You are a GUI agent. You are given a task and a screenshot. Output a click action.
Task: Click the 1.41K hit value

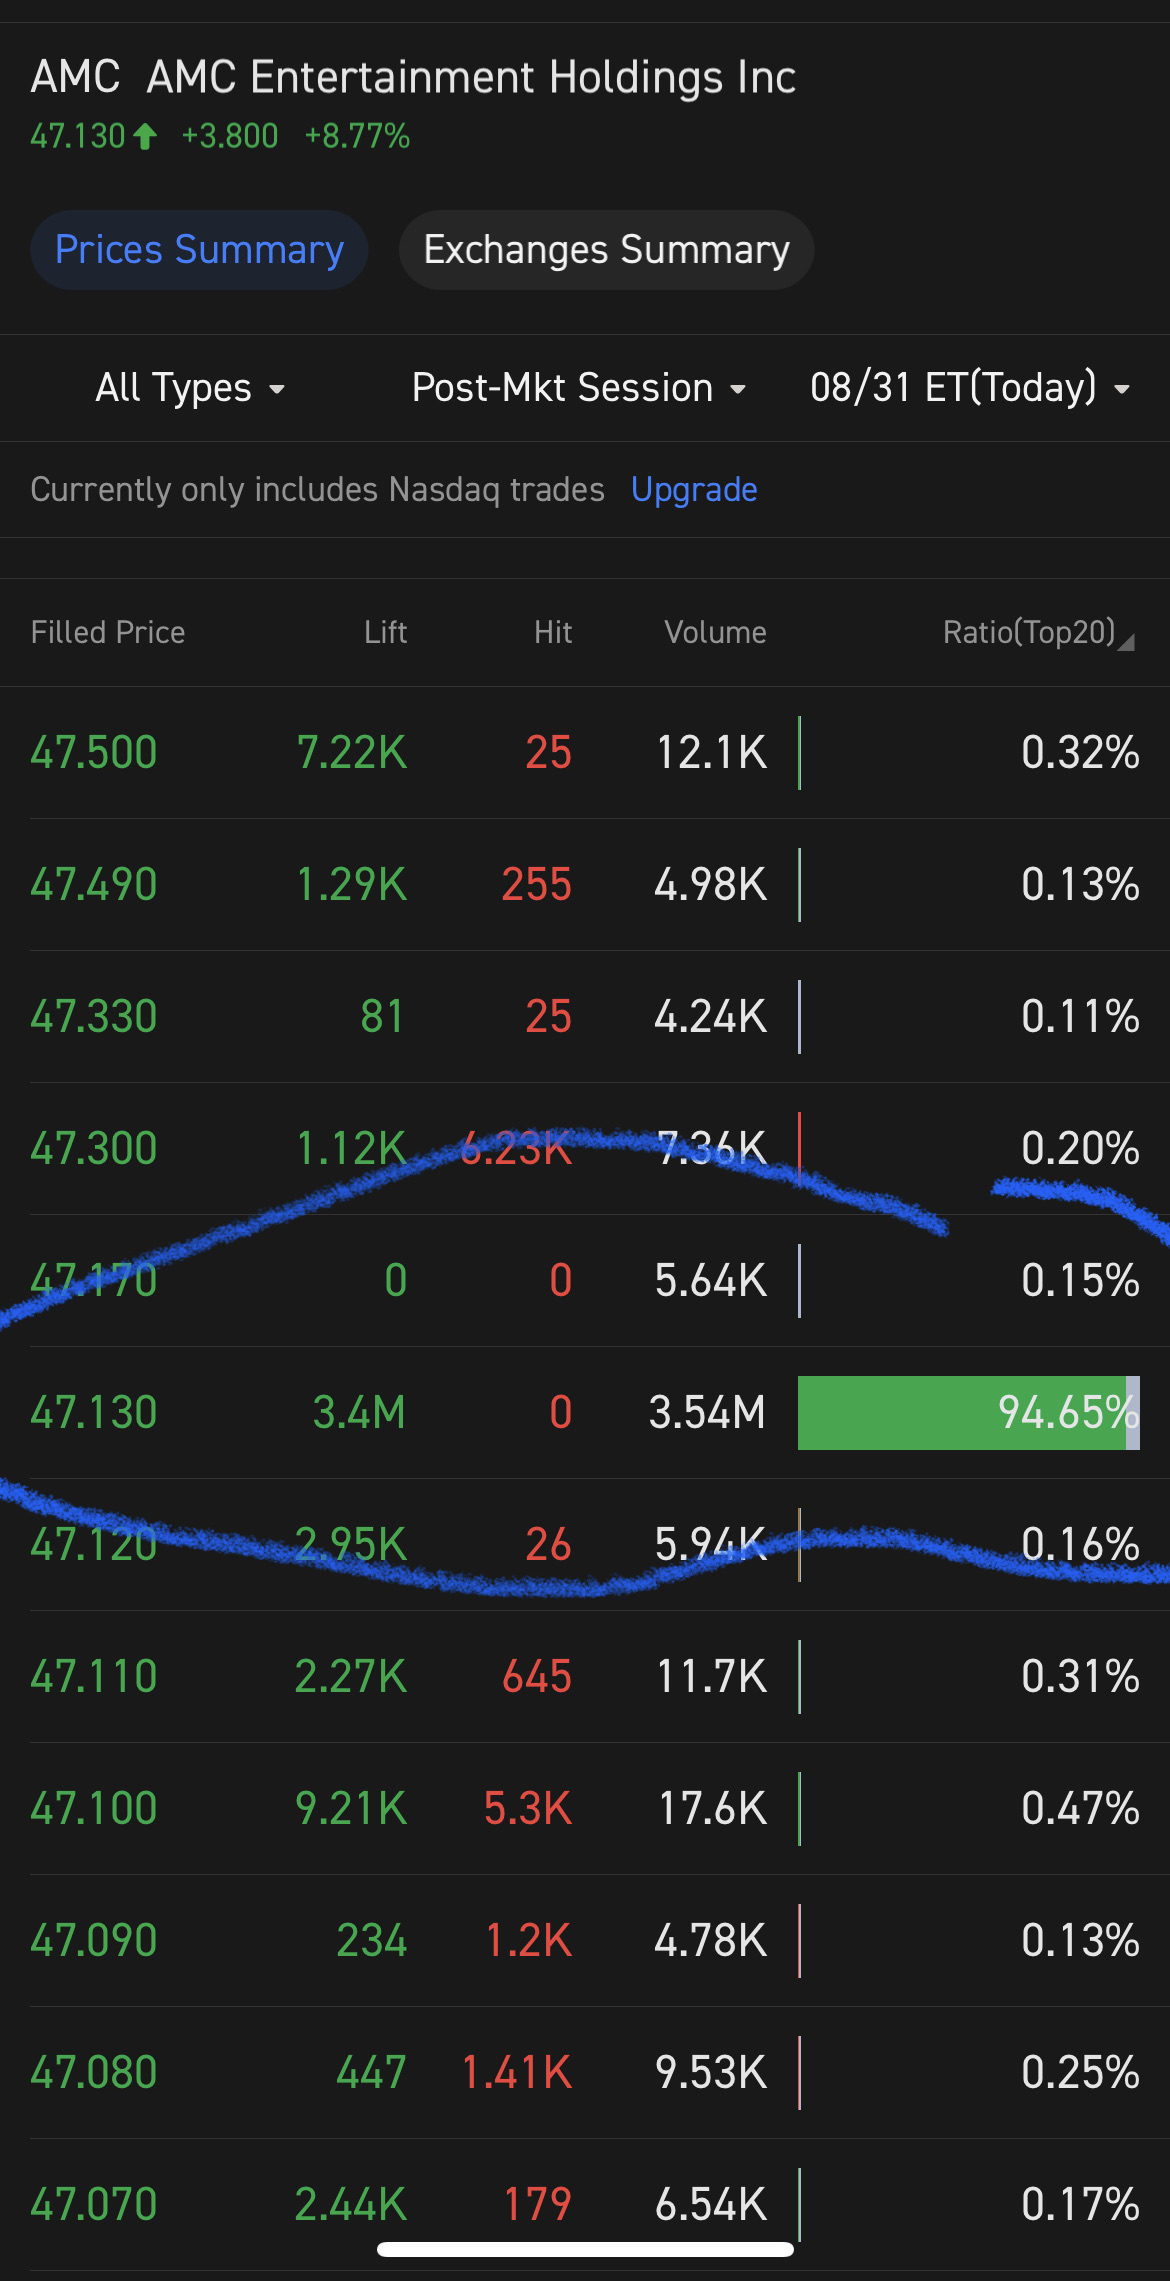click(517, 2073)
